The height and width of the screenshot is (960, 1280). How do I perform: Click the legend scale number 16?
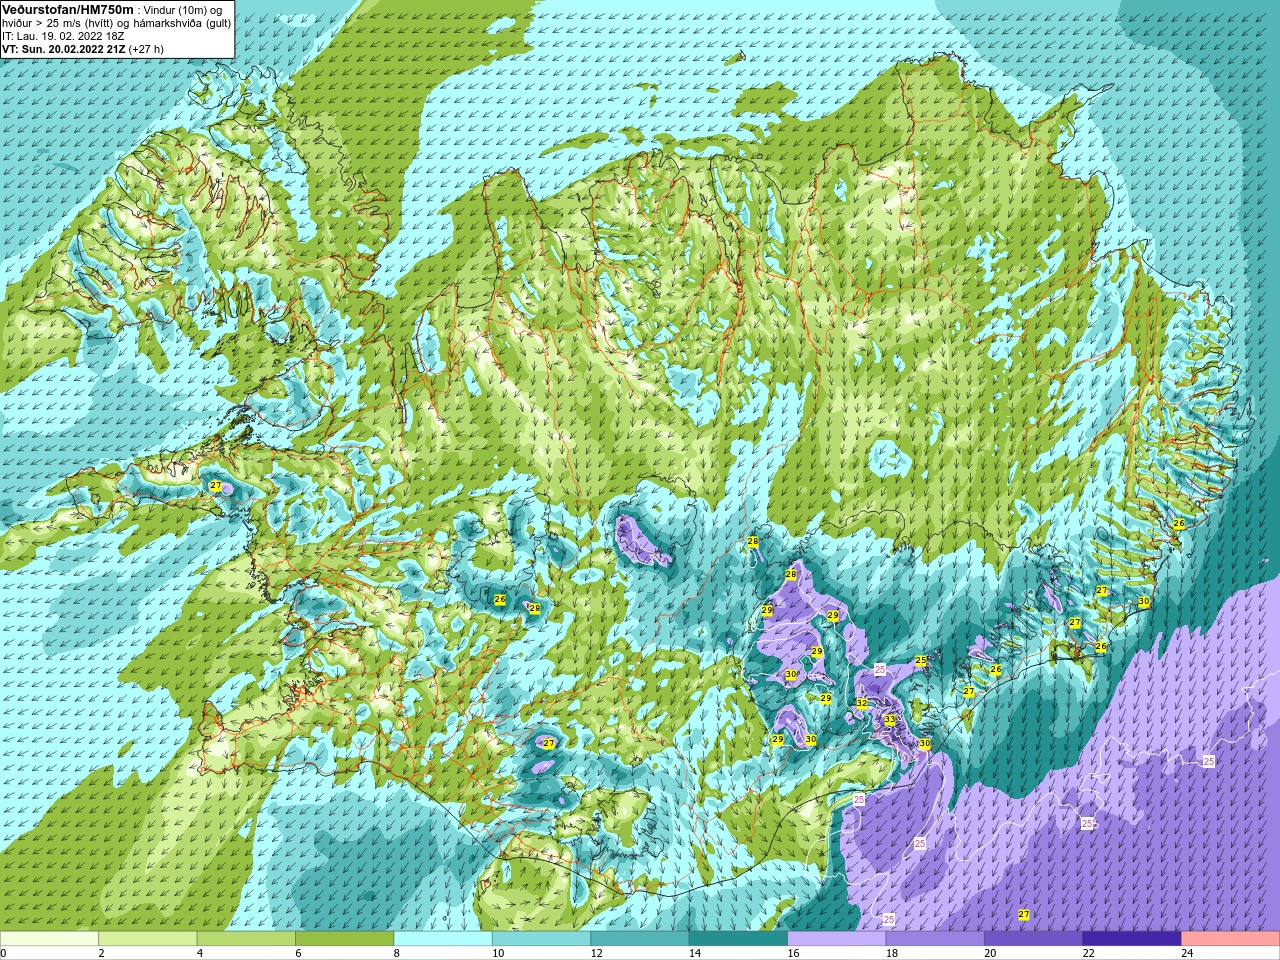click(x=794, y=953)
